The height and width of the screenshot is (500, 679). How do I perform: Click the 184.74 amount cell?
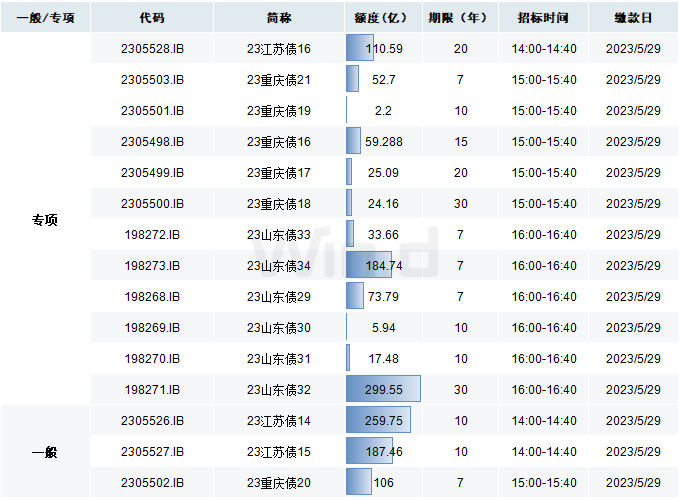pyautogui.click(x=383, y=266)
